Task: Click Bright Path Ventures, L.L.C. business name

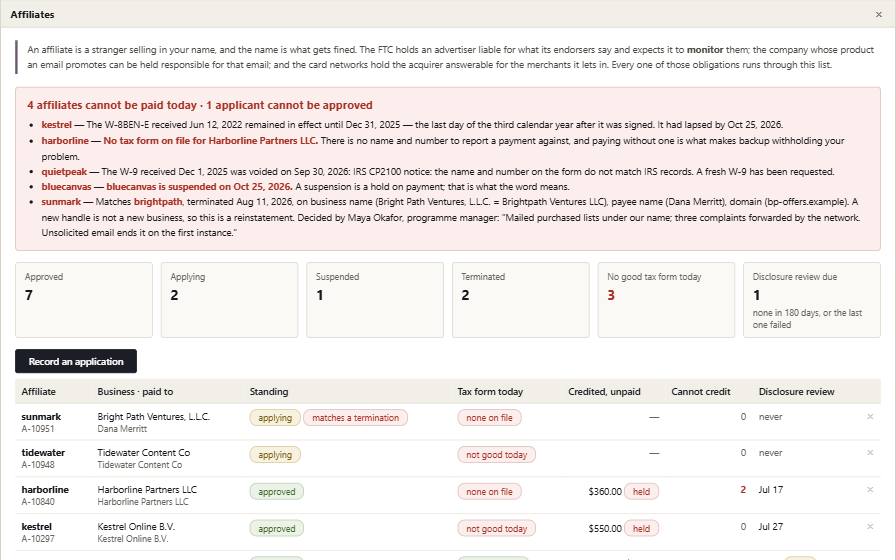Action: tap(154, 417)
